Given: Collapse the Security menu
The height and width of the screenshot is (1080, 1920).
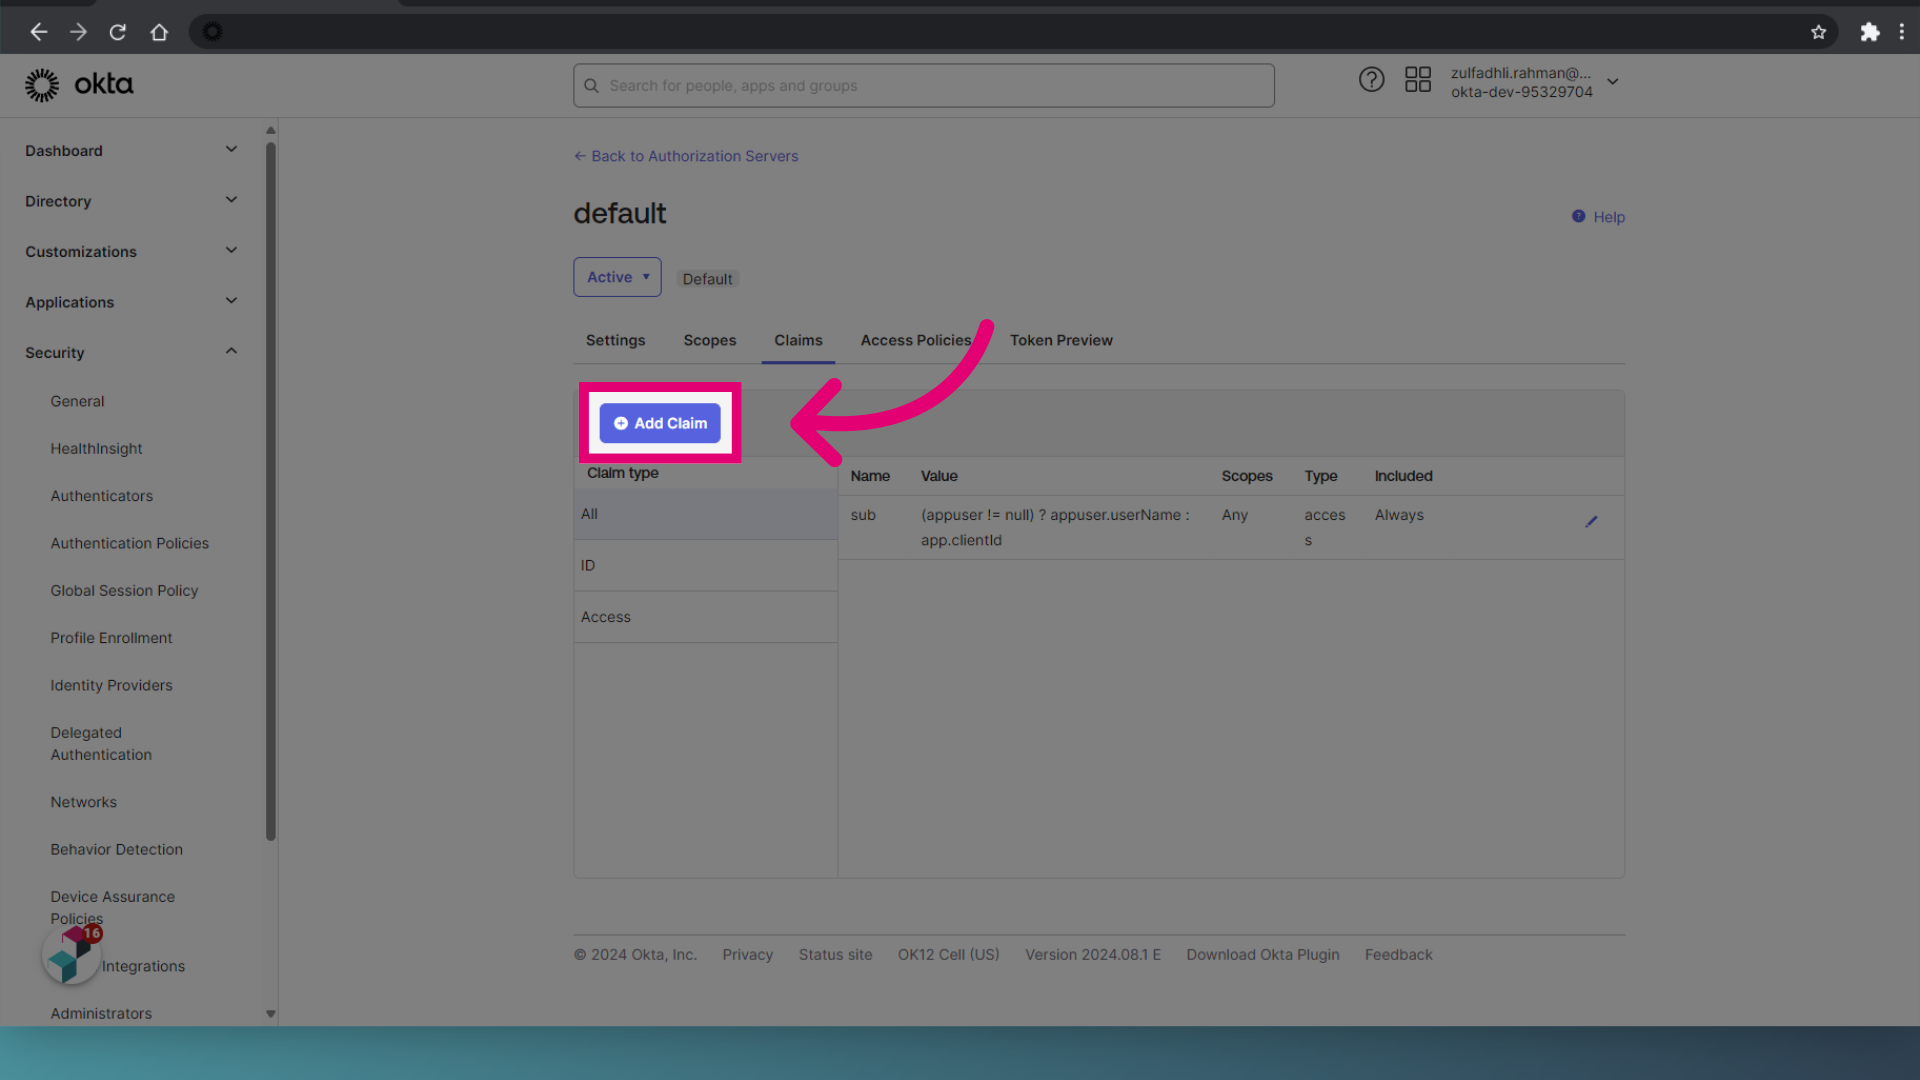Looking at the screenshot, I should click(x=132, y=352).
